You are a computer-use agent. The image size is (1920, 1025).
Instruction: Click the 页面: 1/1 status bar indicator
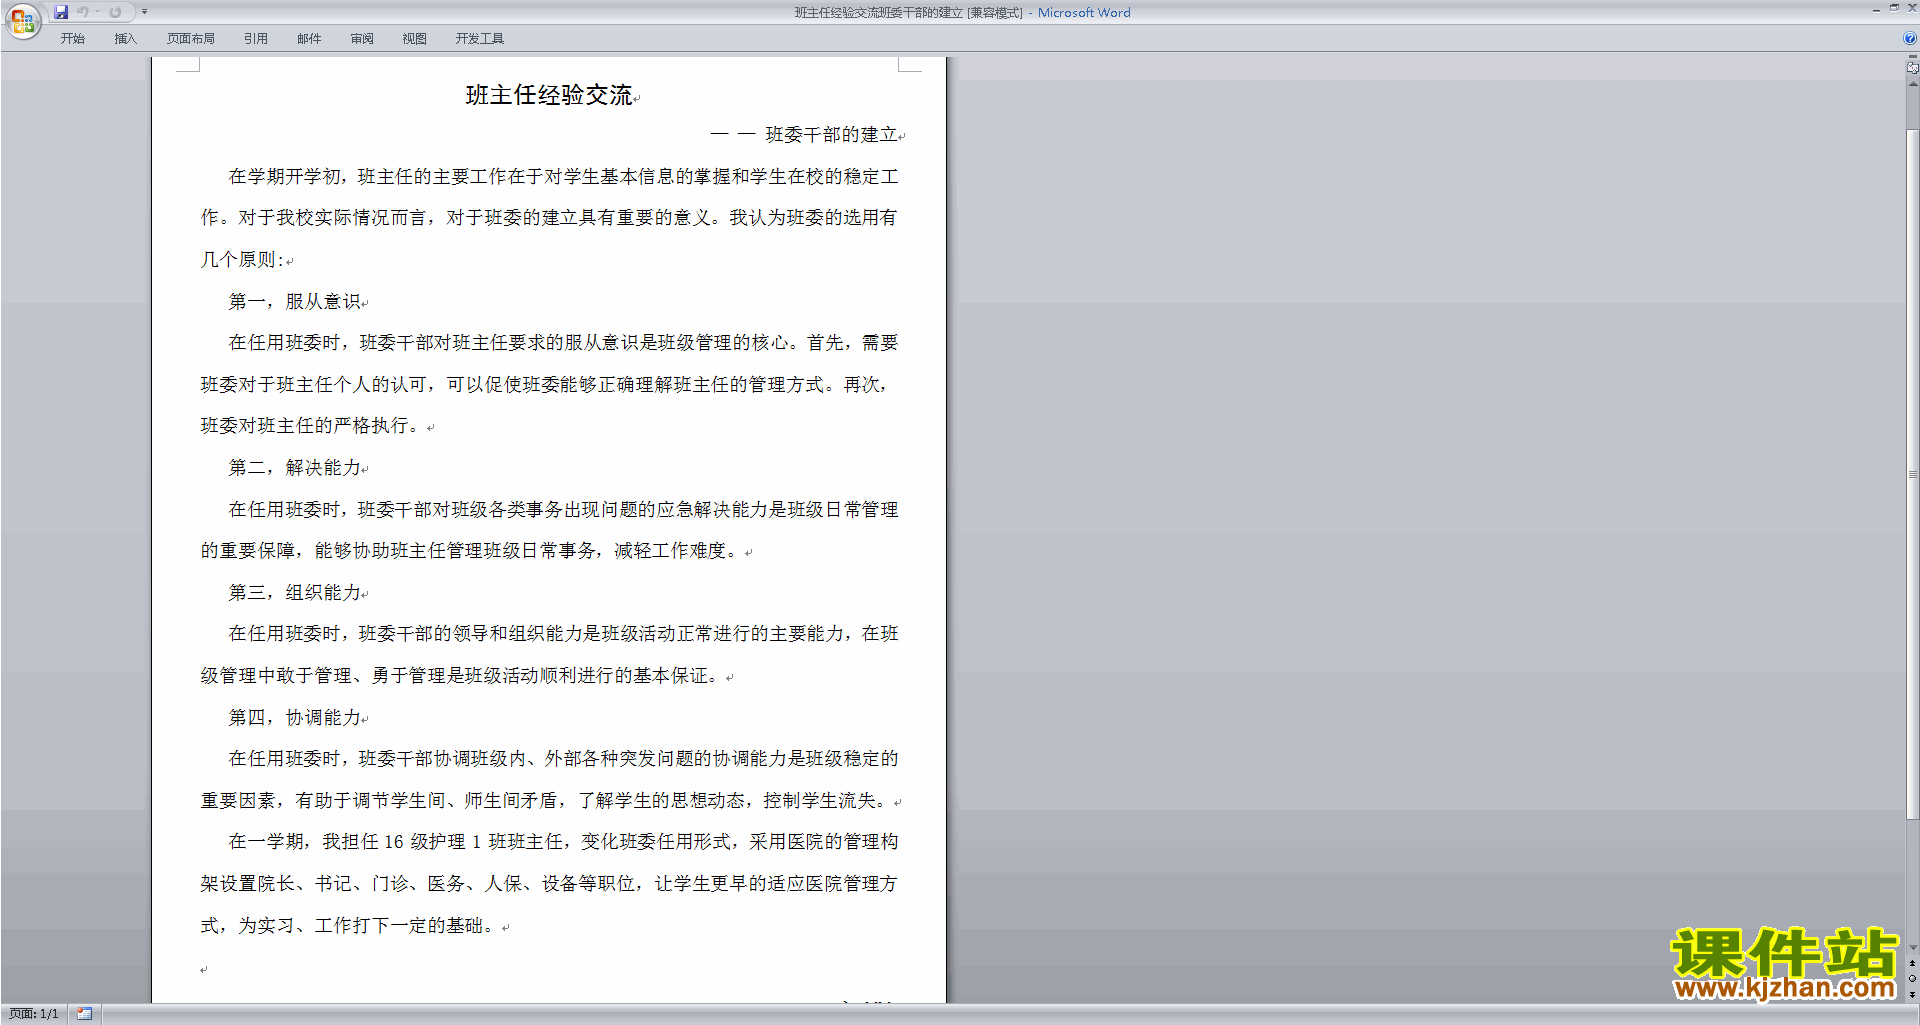coord(34,1014)
